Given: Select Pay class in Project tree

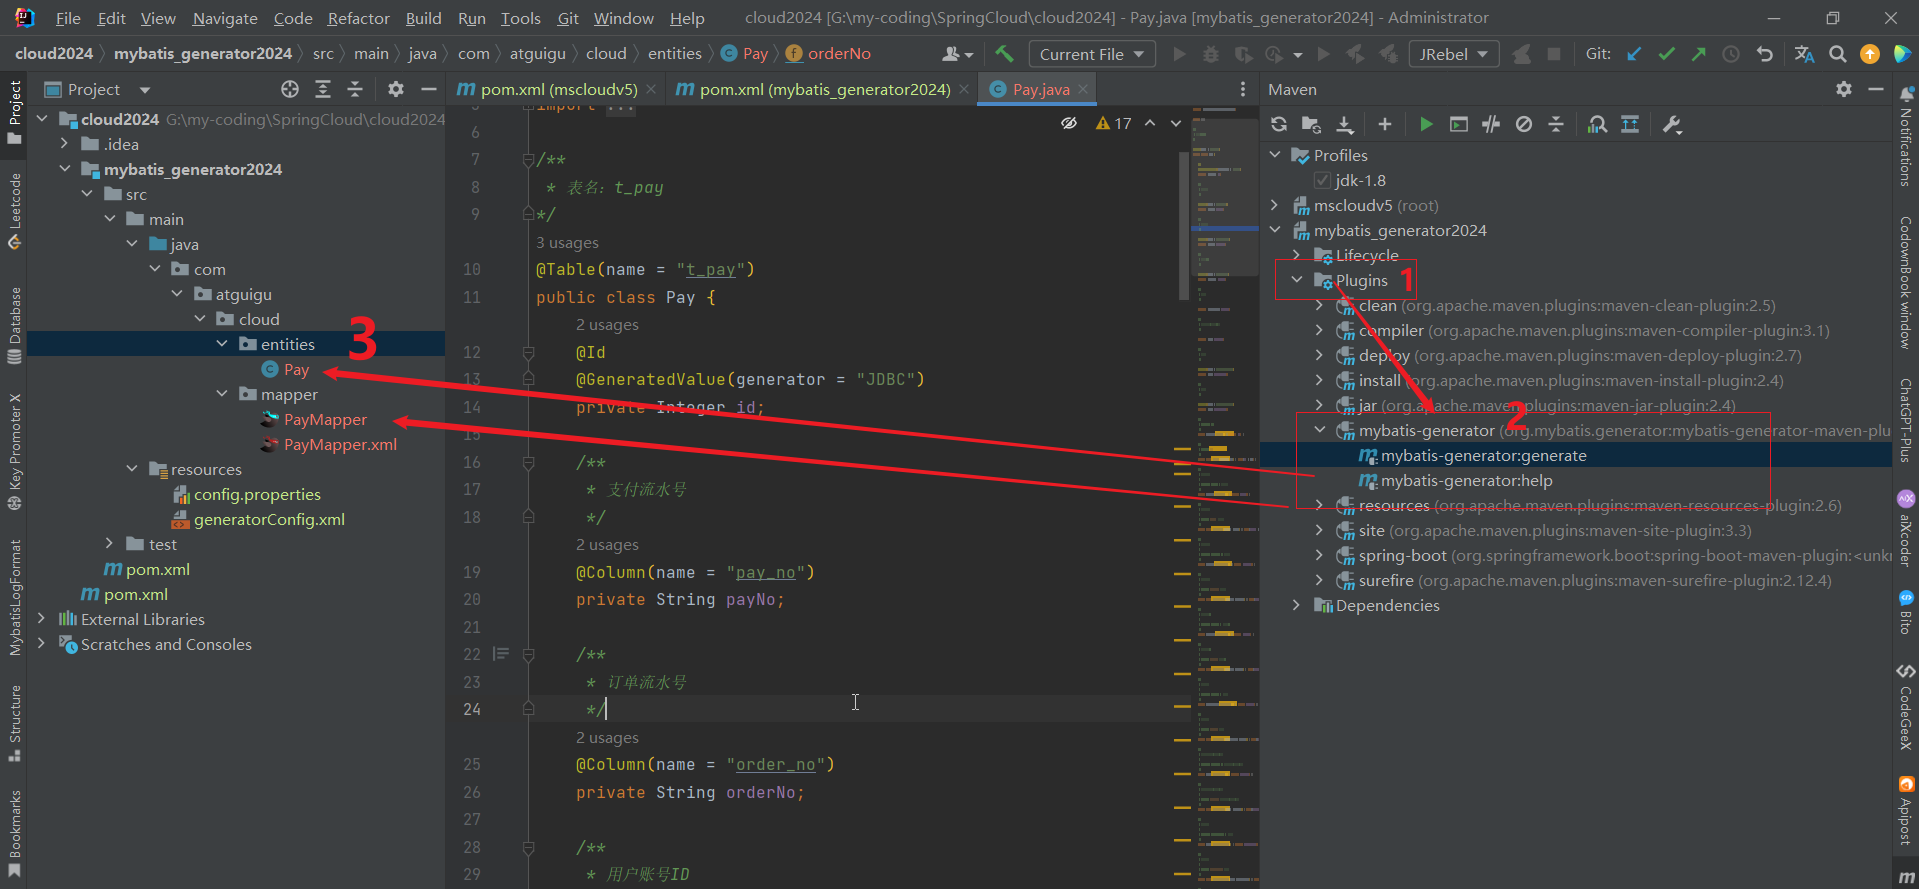Looking at the screenshot, I should pos(296,369).
